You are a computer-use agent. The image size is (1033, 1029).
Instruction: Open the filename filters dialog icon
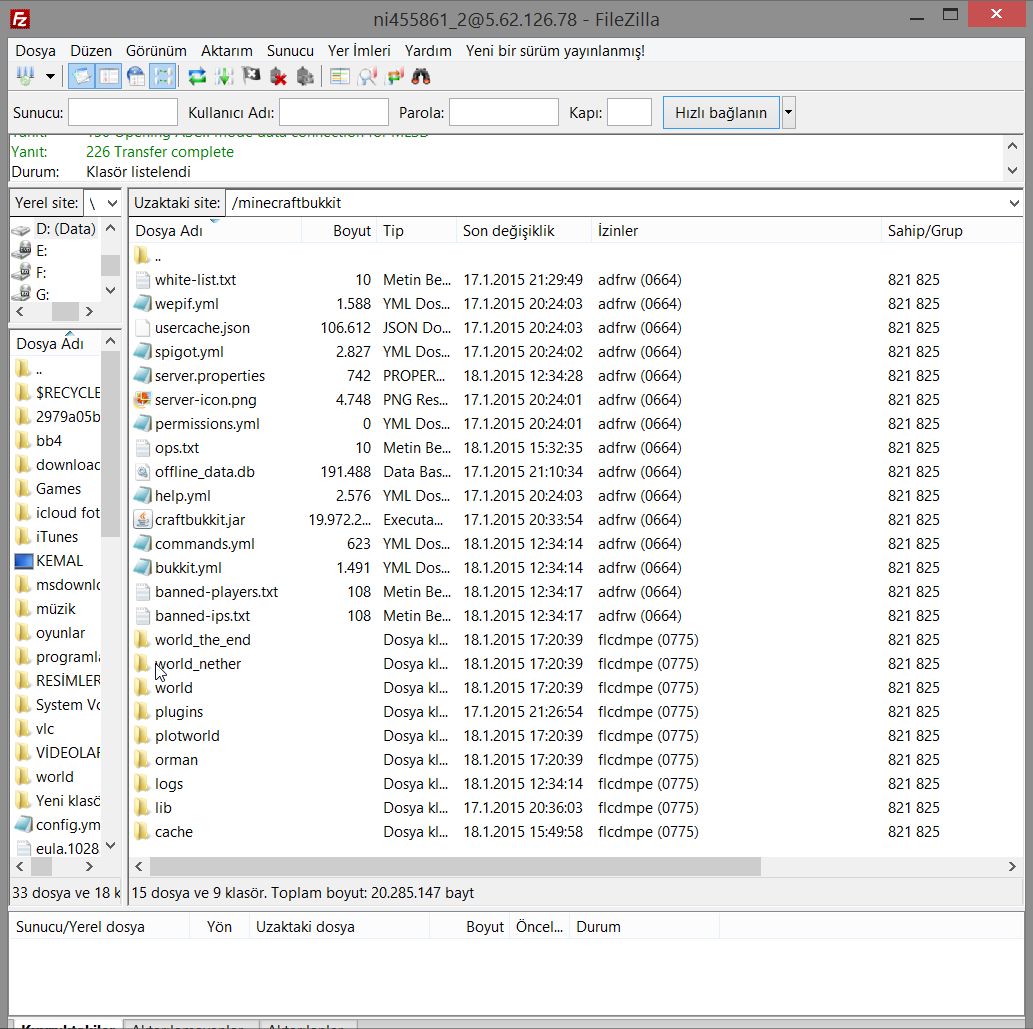[x=339, y=76]
